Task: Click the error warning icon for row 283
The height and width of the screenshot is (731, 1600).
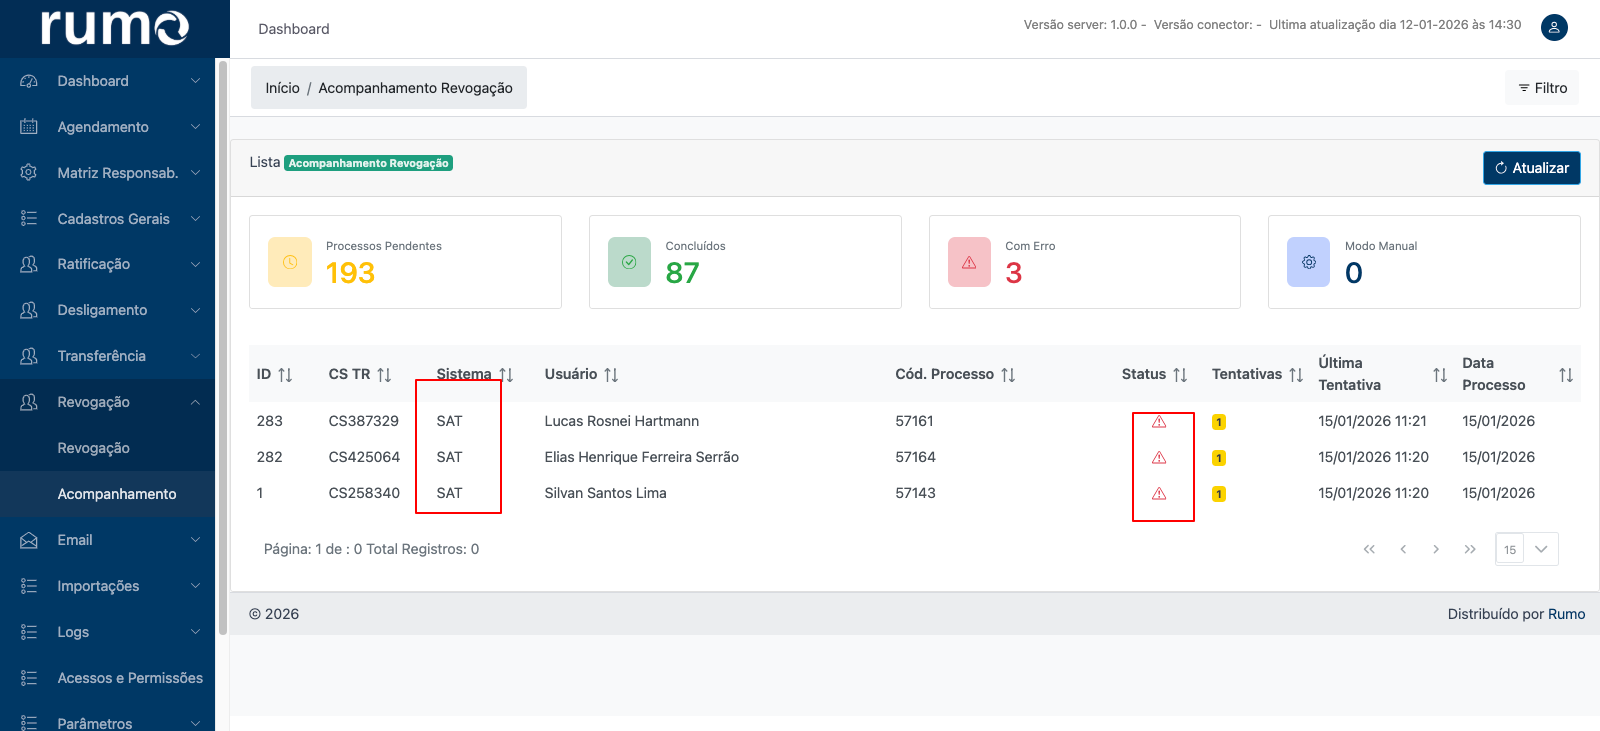Action: 1159,422
